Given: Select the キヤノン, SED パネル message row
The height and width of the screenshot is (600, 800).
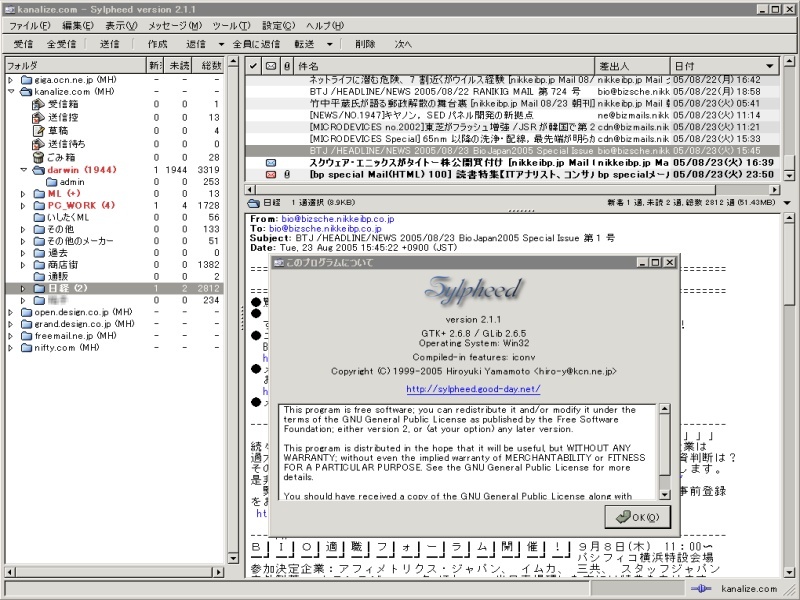Looking at the screenshot, I should point(512,115).
